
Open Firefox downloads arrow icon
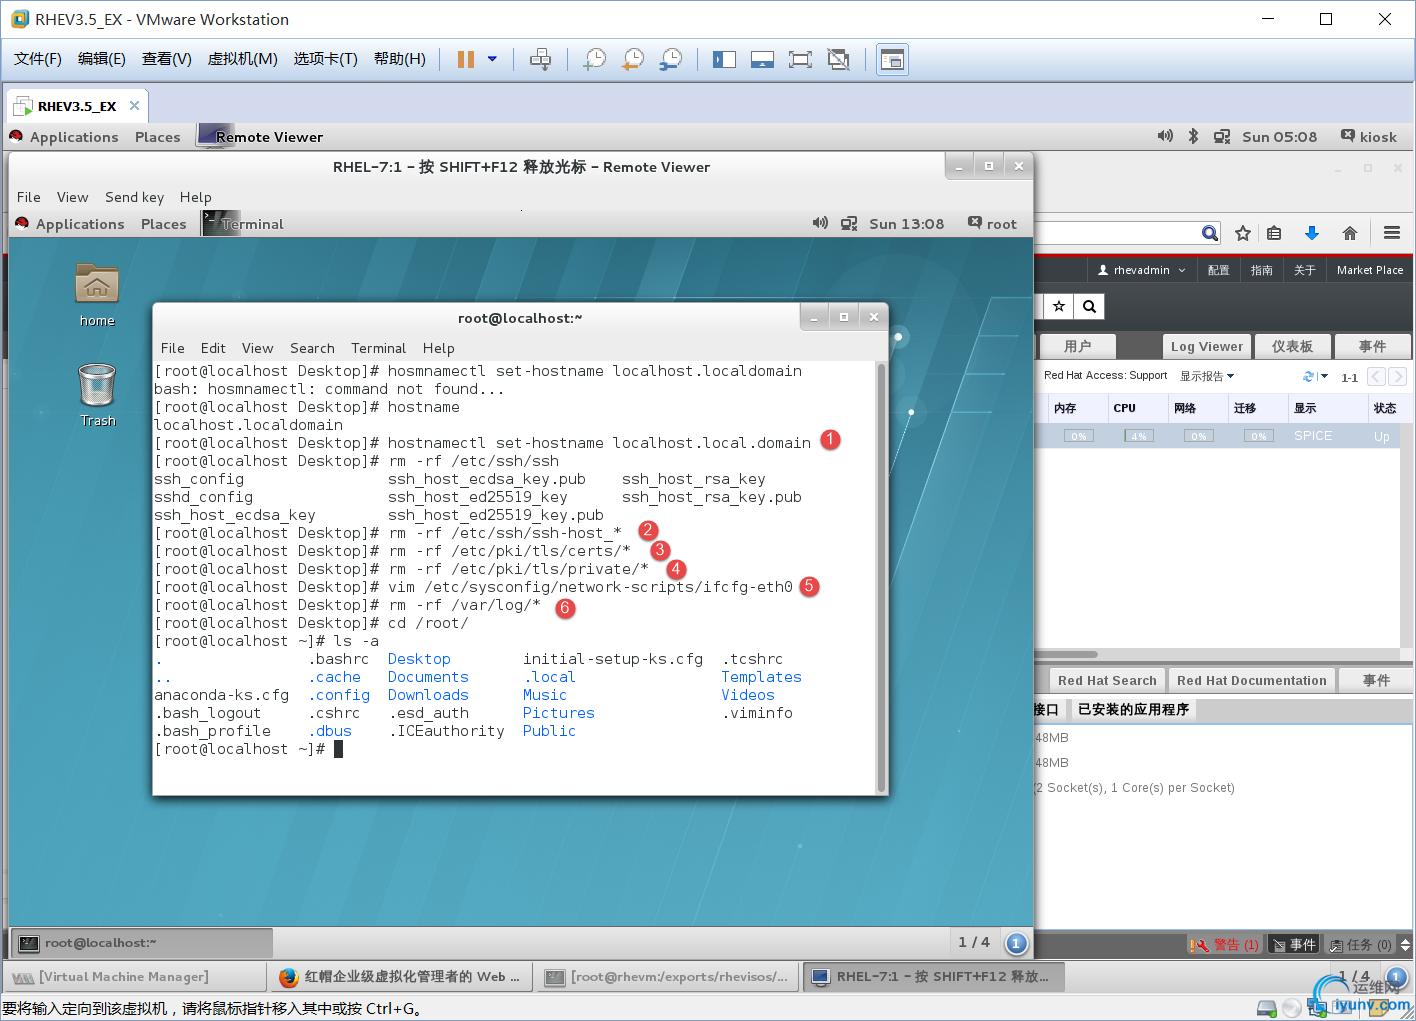point(1312,233)
